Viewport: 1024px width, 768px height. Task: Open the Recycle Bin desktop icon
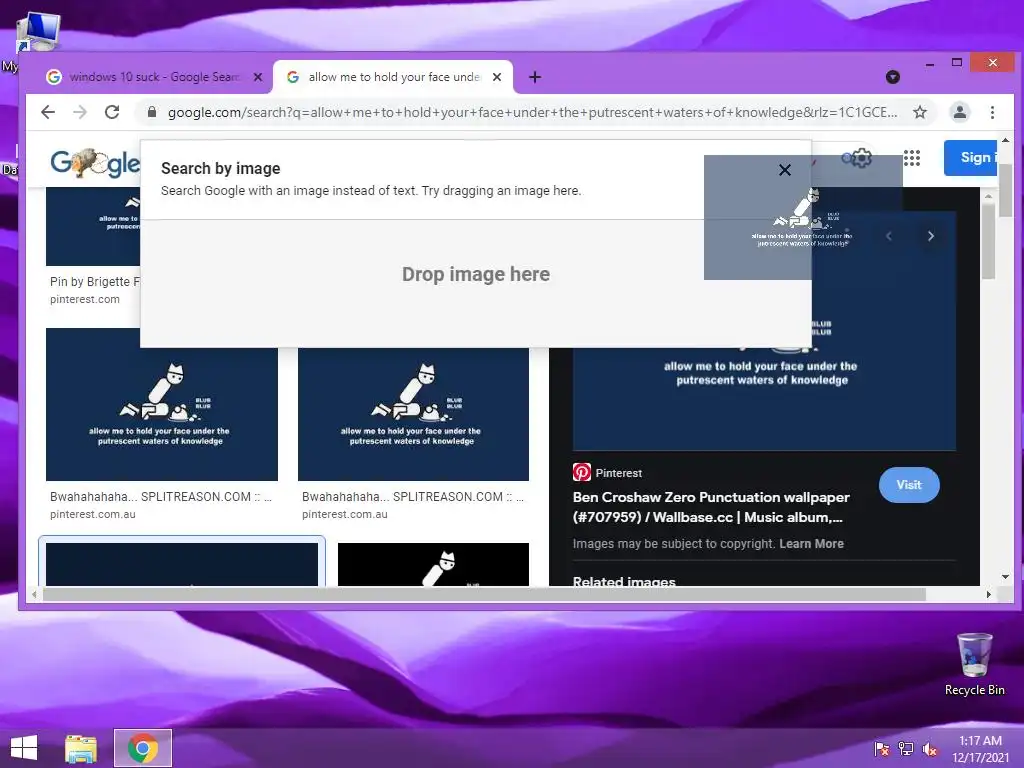click(x=974, y=664)
